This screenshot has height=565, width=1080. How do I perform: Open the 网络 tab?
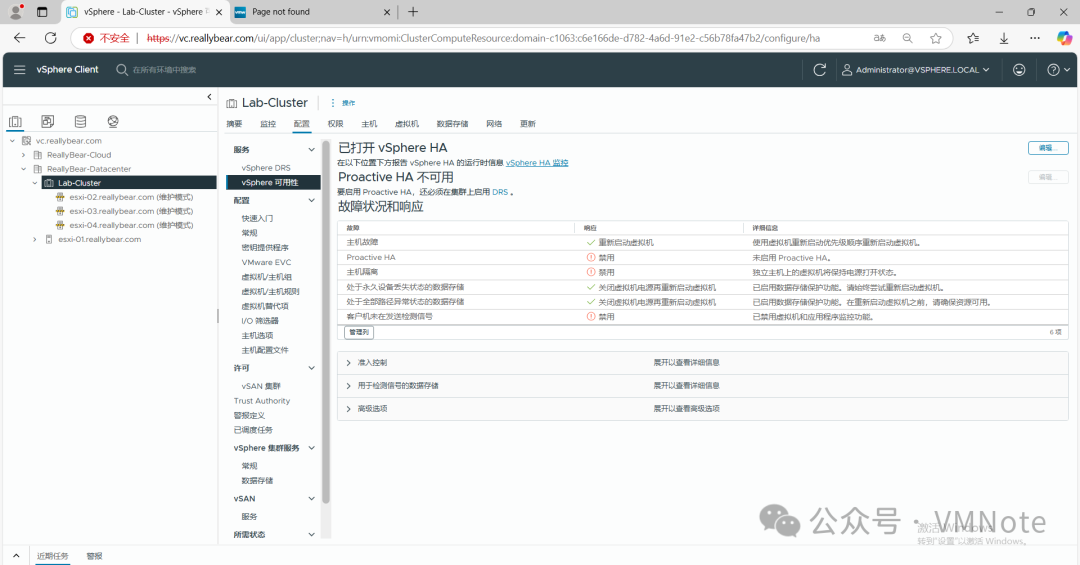(x=494, y=124)
